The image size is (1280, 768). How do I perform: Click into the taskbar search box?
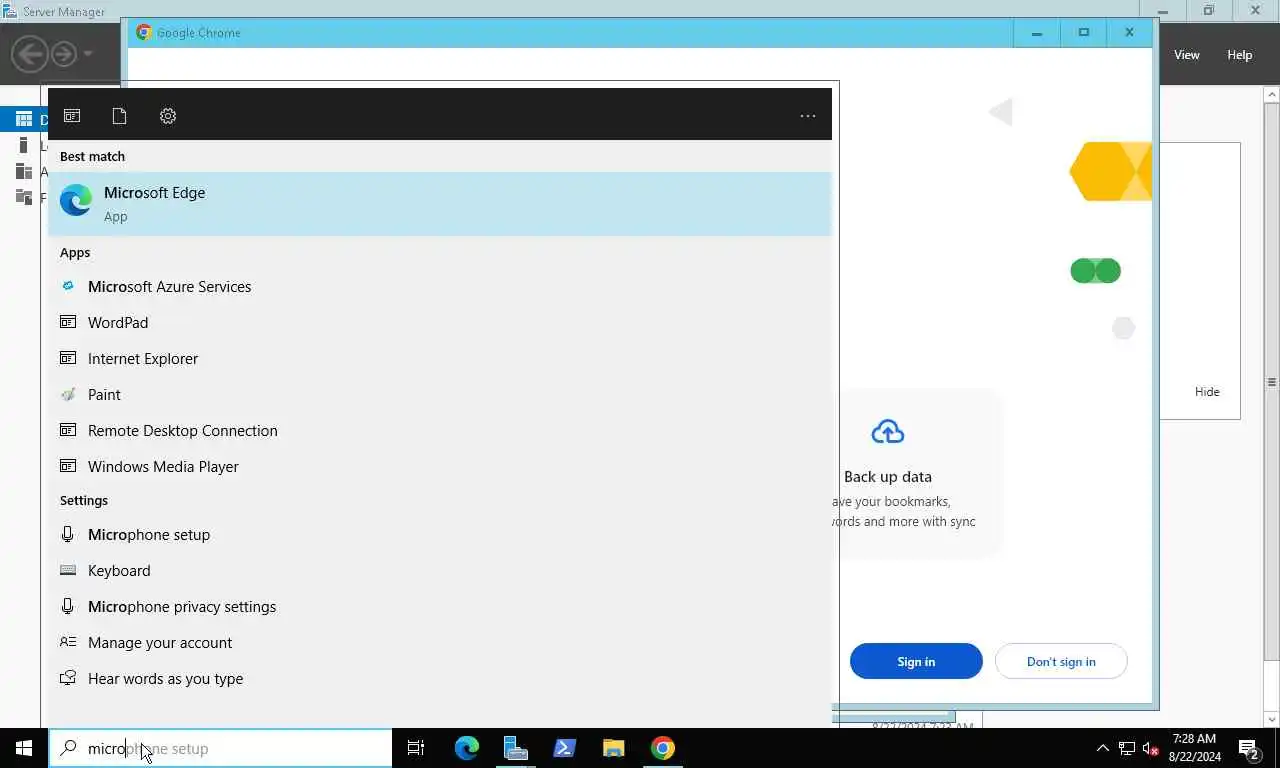click(x=221, y=748)
